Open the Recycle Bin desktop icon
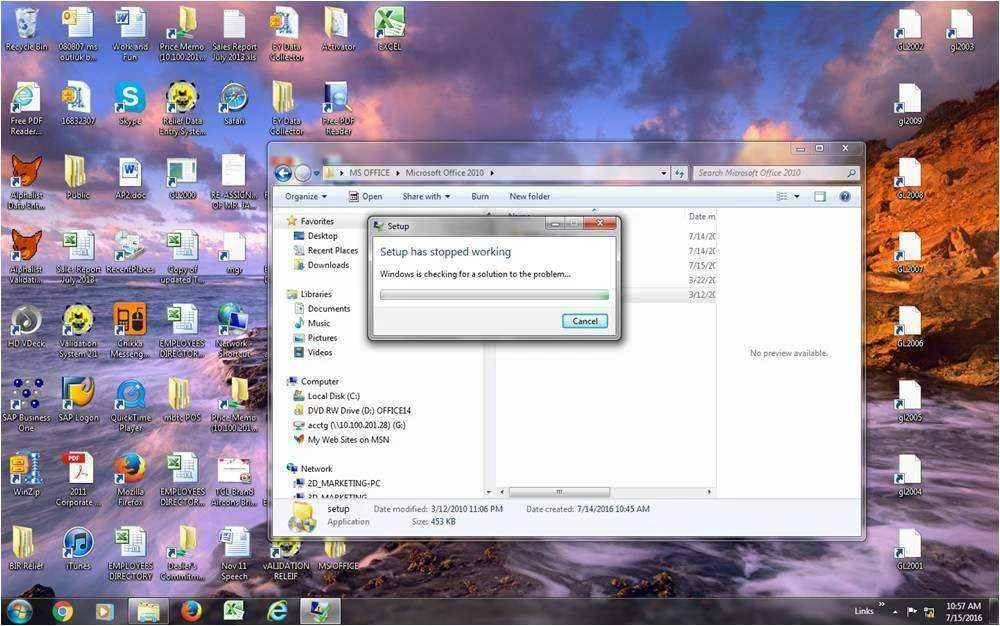 [x=26, y=30]
